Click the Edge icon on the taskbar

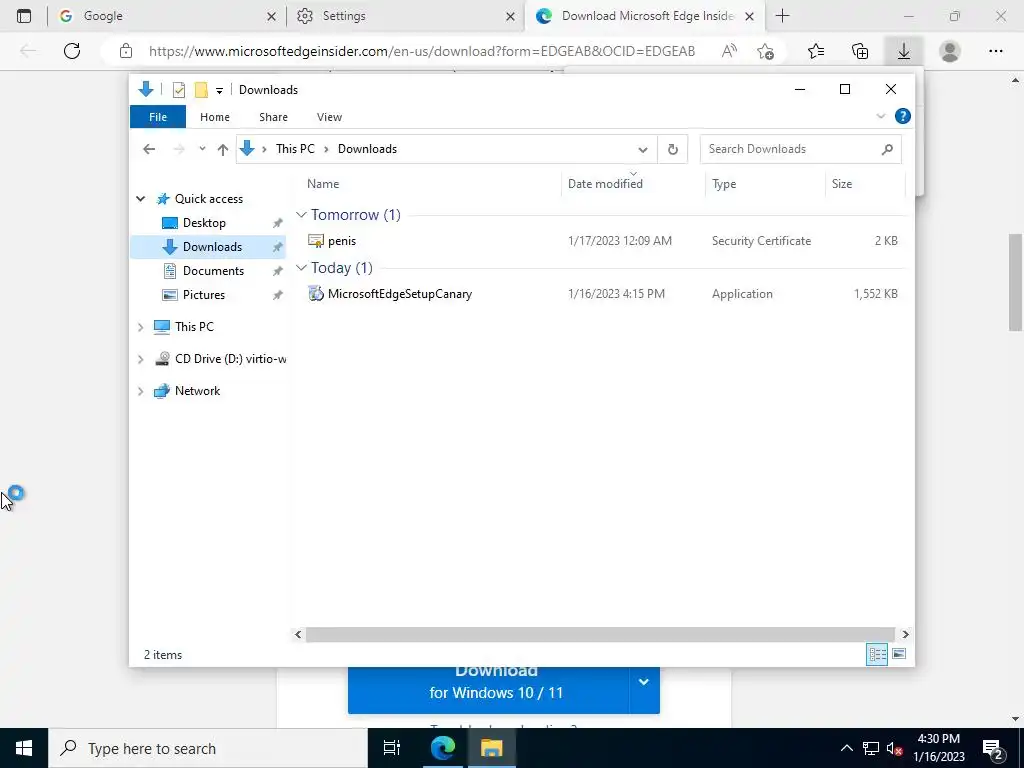click(442, 748)
